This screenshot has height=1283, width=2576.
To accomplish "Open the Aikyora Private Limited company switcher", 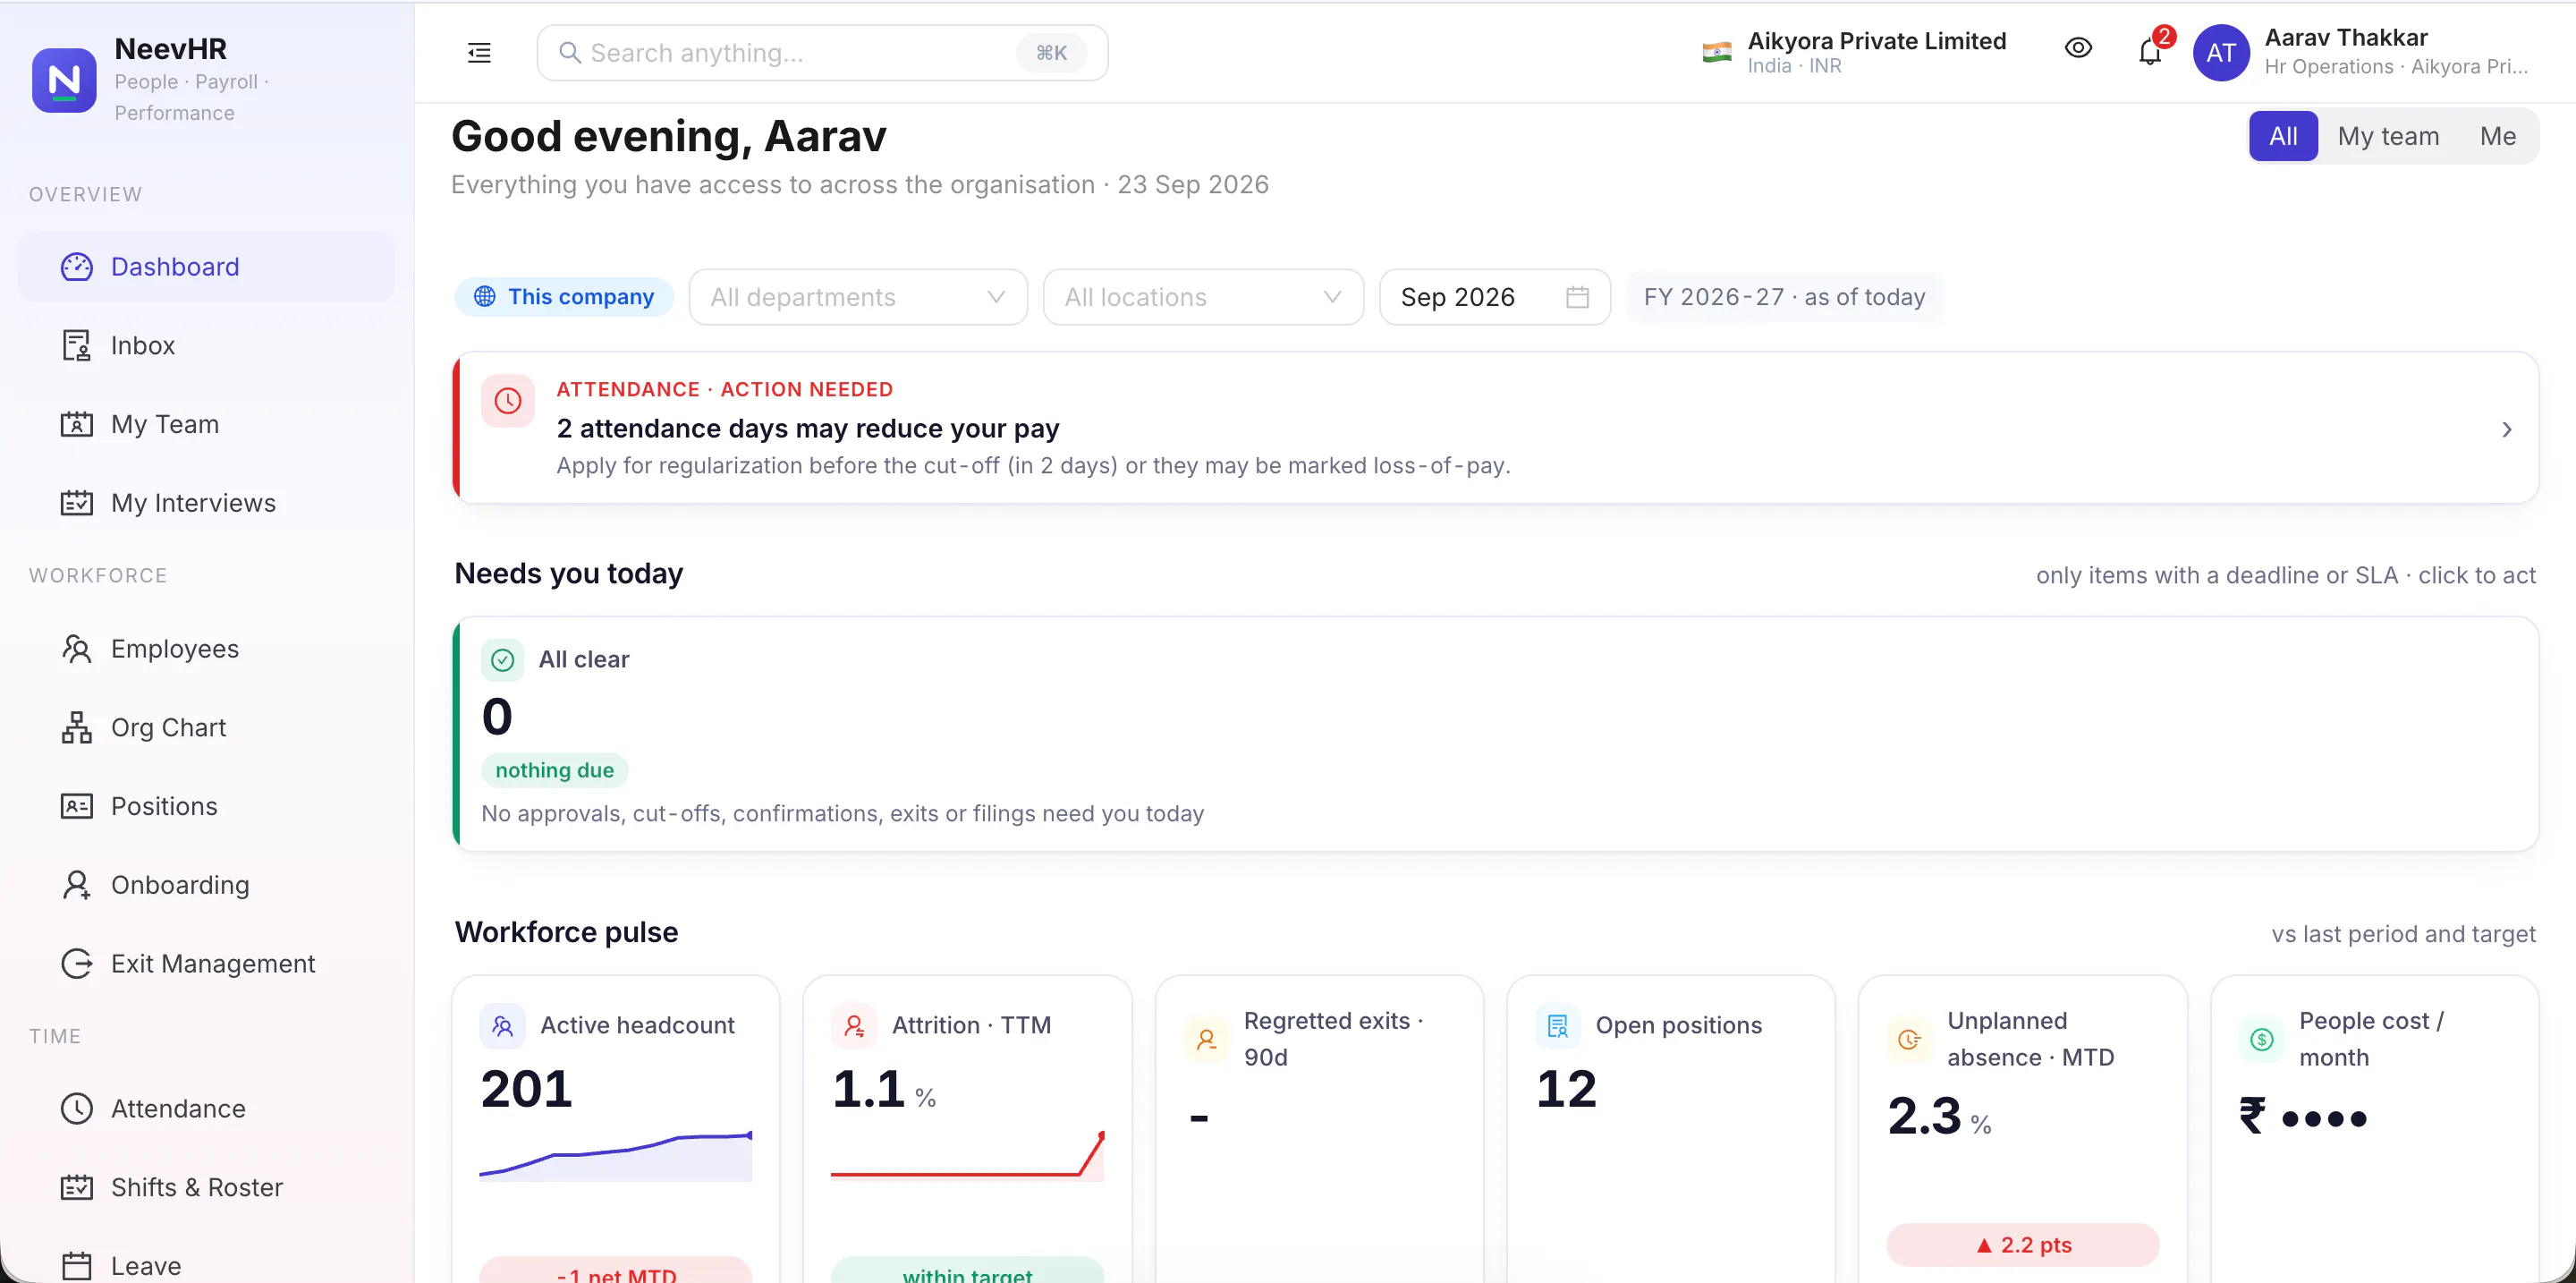I will coord(1855,53).
